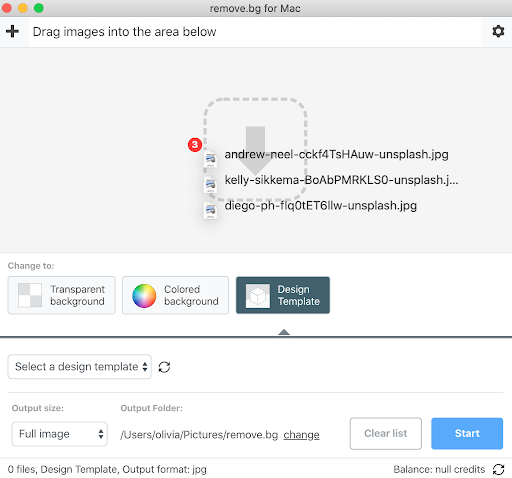Open the Select a design template dropdown

[x=80, y=367]
